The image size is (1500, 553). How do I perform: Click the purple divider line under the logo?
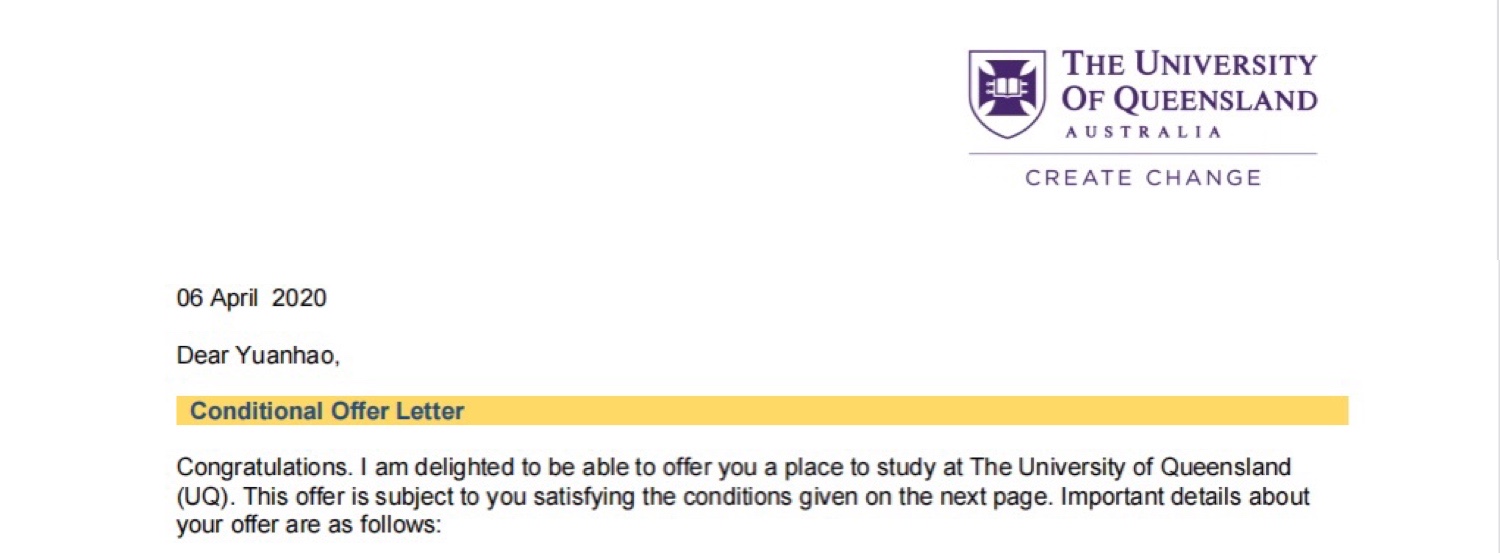pyautogui.click(x=1143, y=154)
